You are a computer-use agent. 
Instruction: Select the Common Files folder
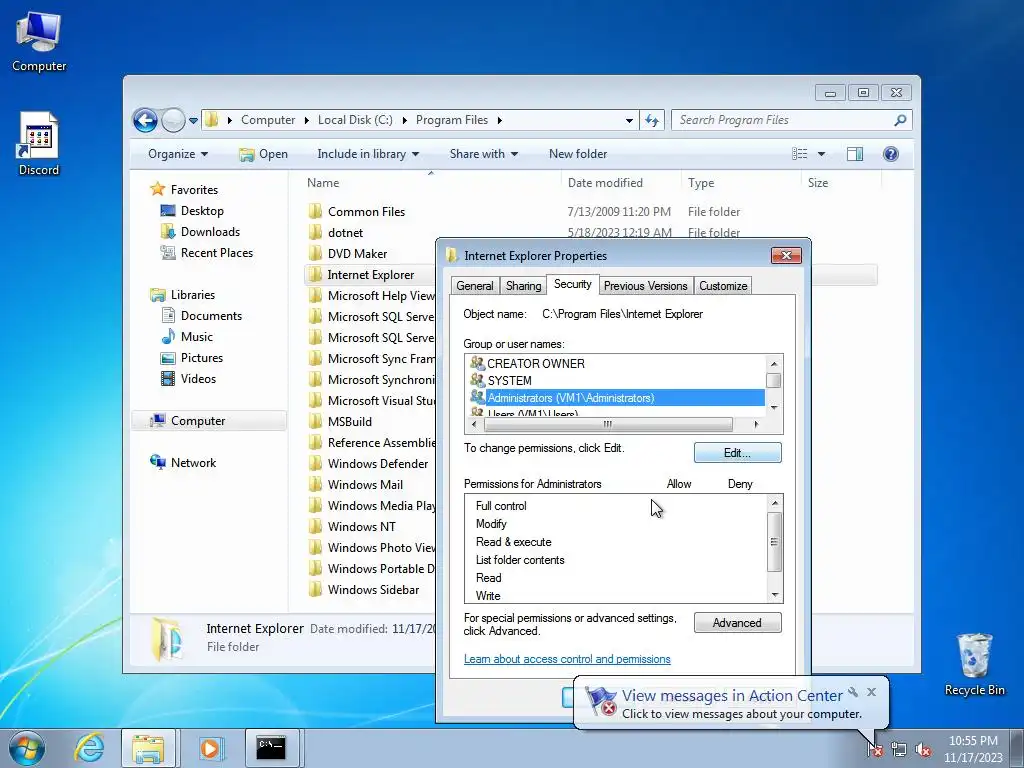pyautogui.click(x=366, y=212)
